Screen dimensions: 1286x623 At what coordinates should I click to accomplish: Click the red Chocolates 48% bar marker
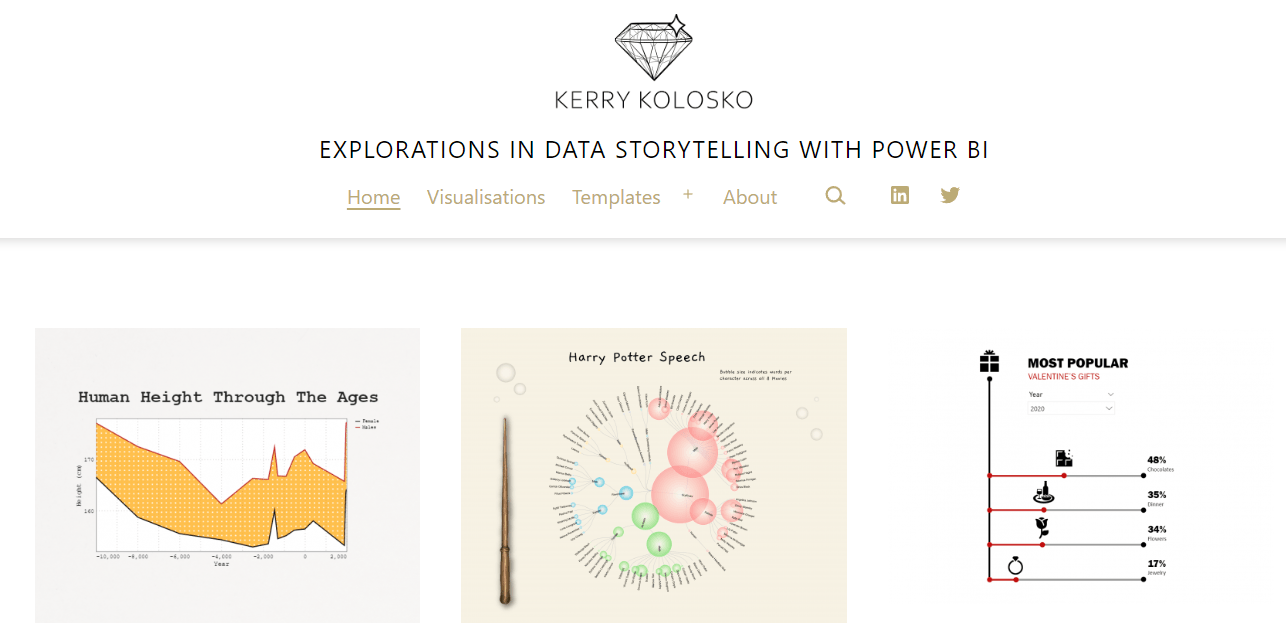1064,476
